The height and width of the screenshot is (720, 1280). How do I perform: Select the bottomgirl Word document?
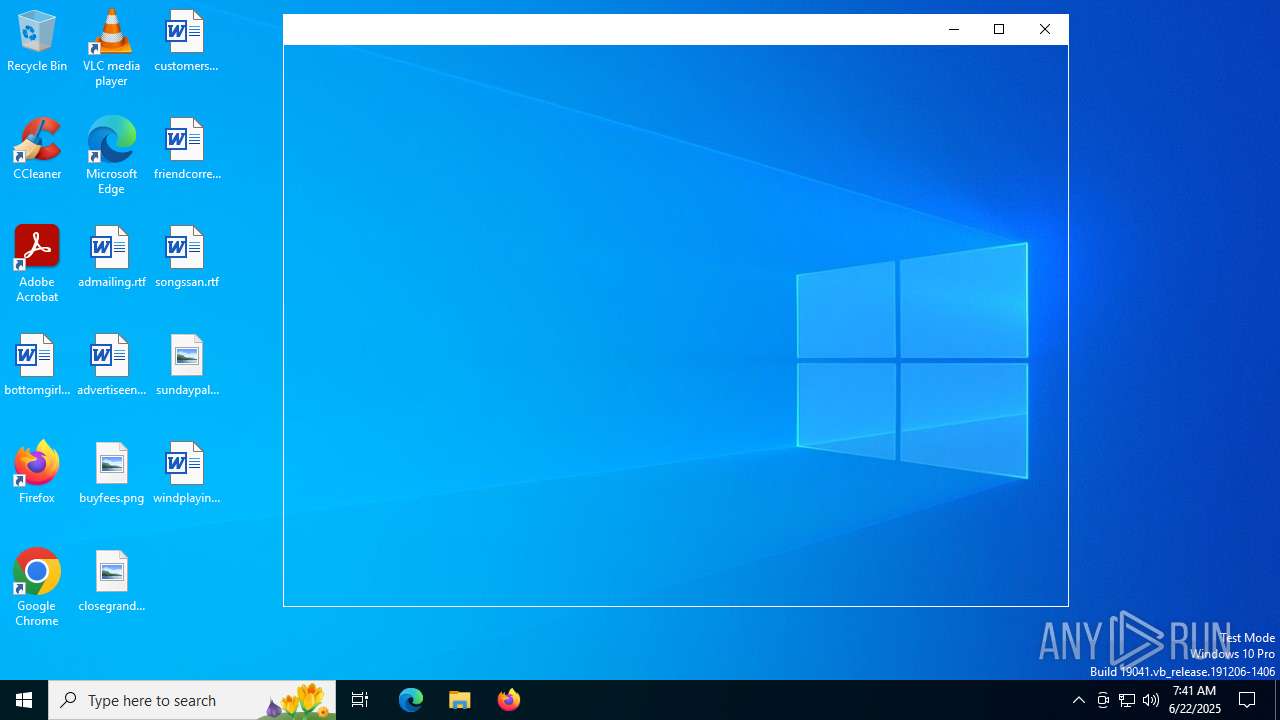pyautogui.click(x=37, y=366)
